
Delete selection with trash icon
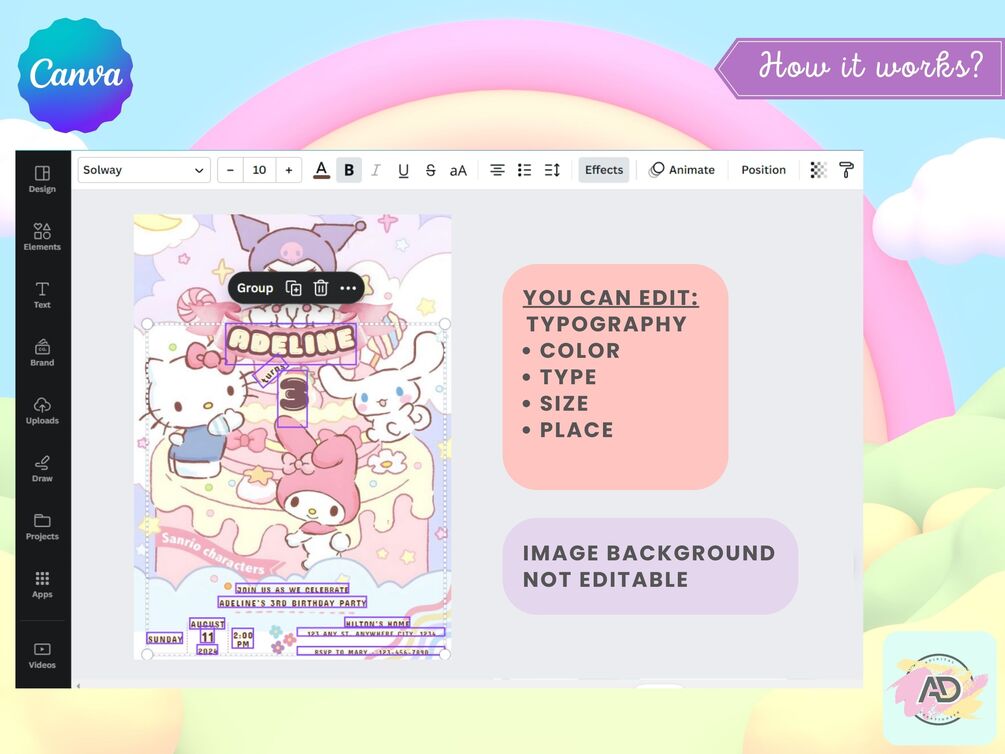(x=321, y=288)
